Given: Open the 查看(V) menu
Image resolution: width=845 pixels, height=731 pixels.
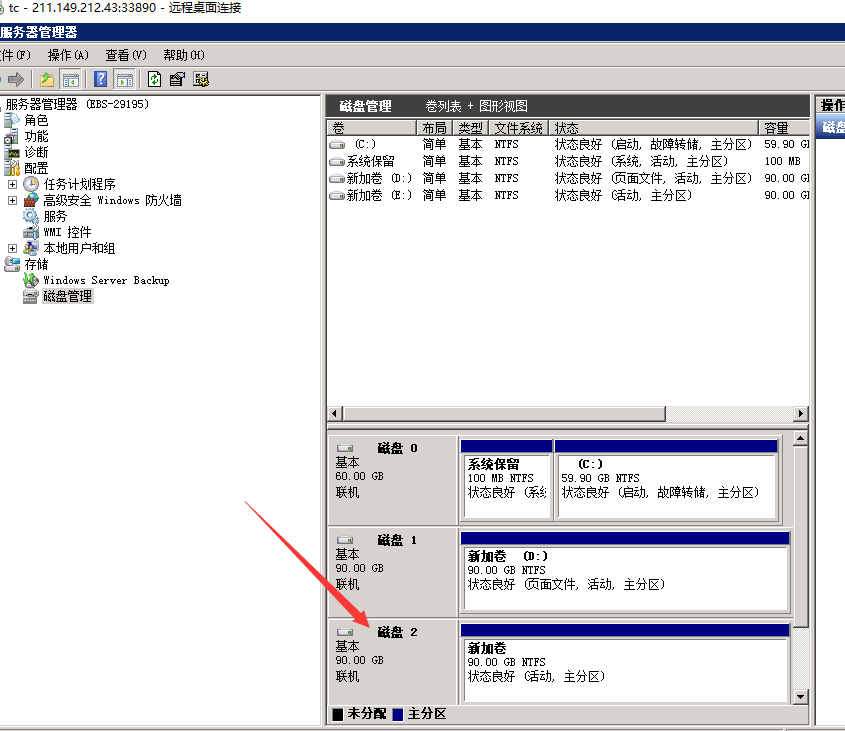Looking at the screenshot, I should tap(126, 55).
